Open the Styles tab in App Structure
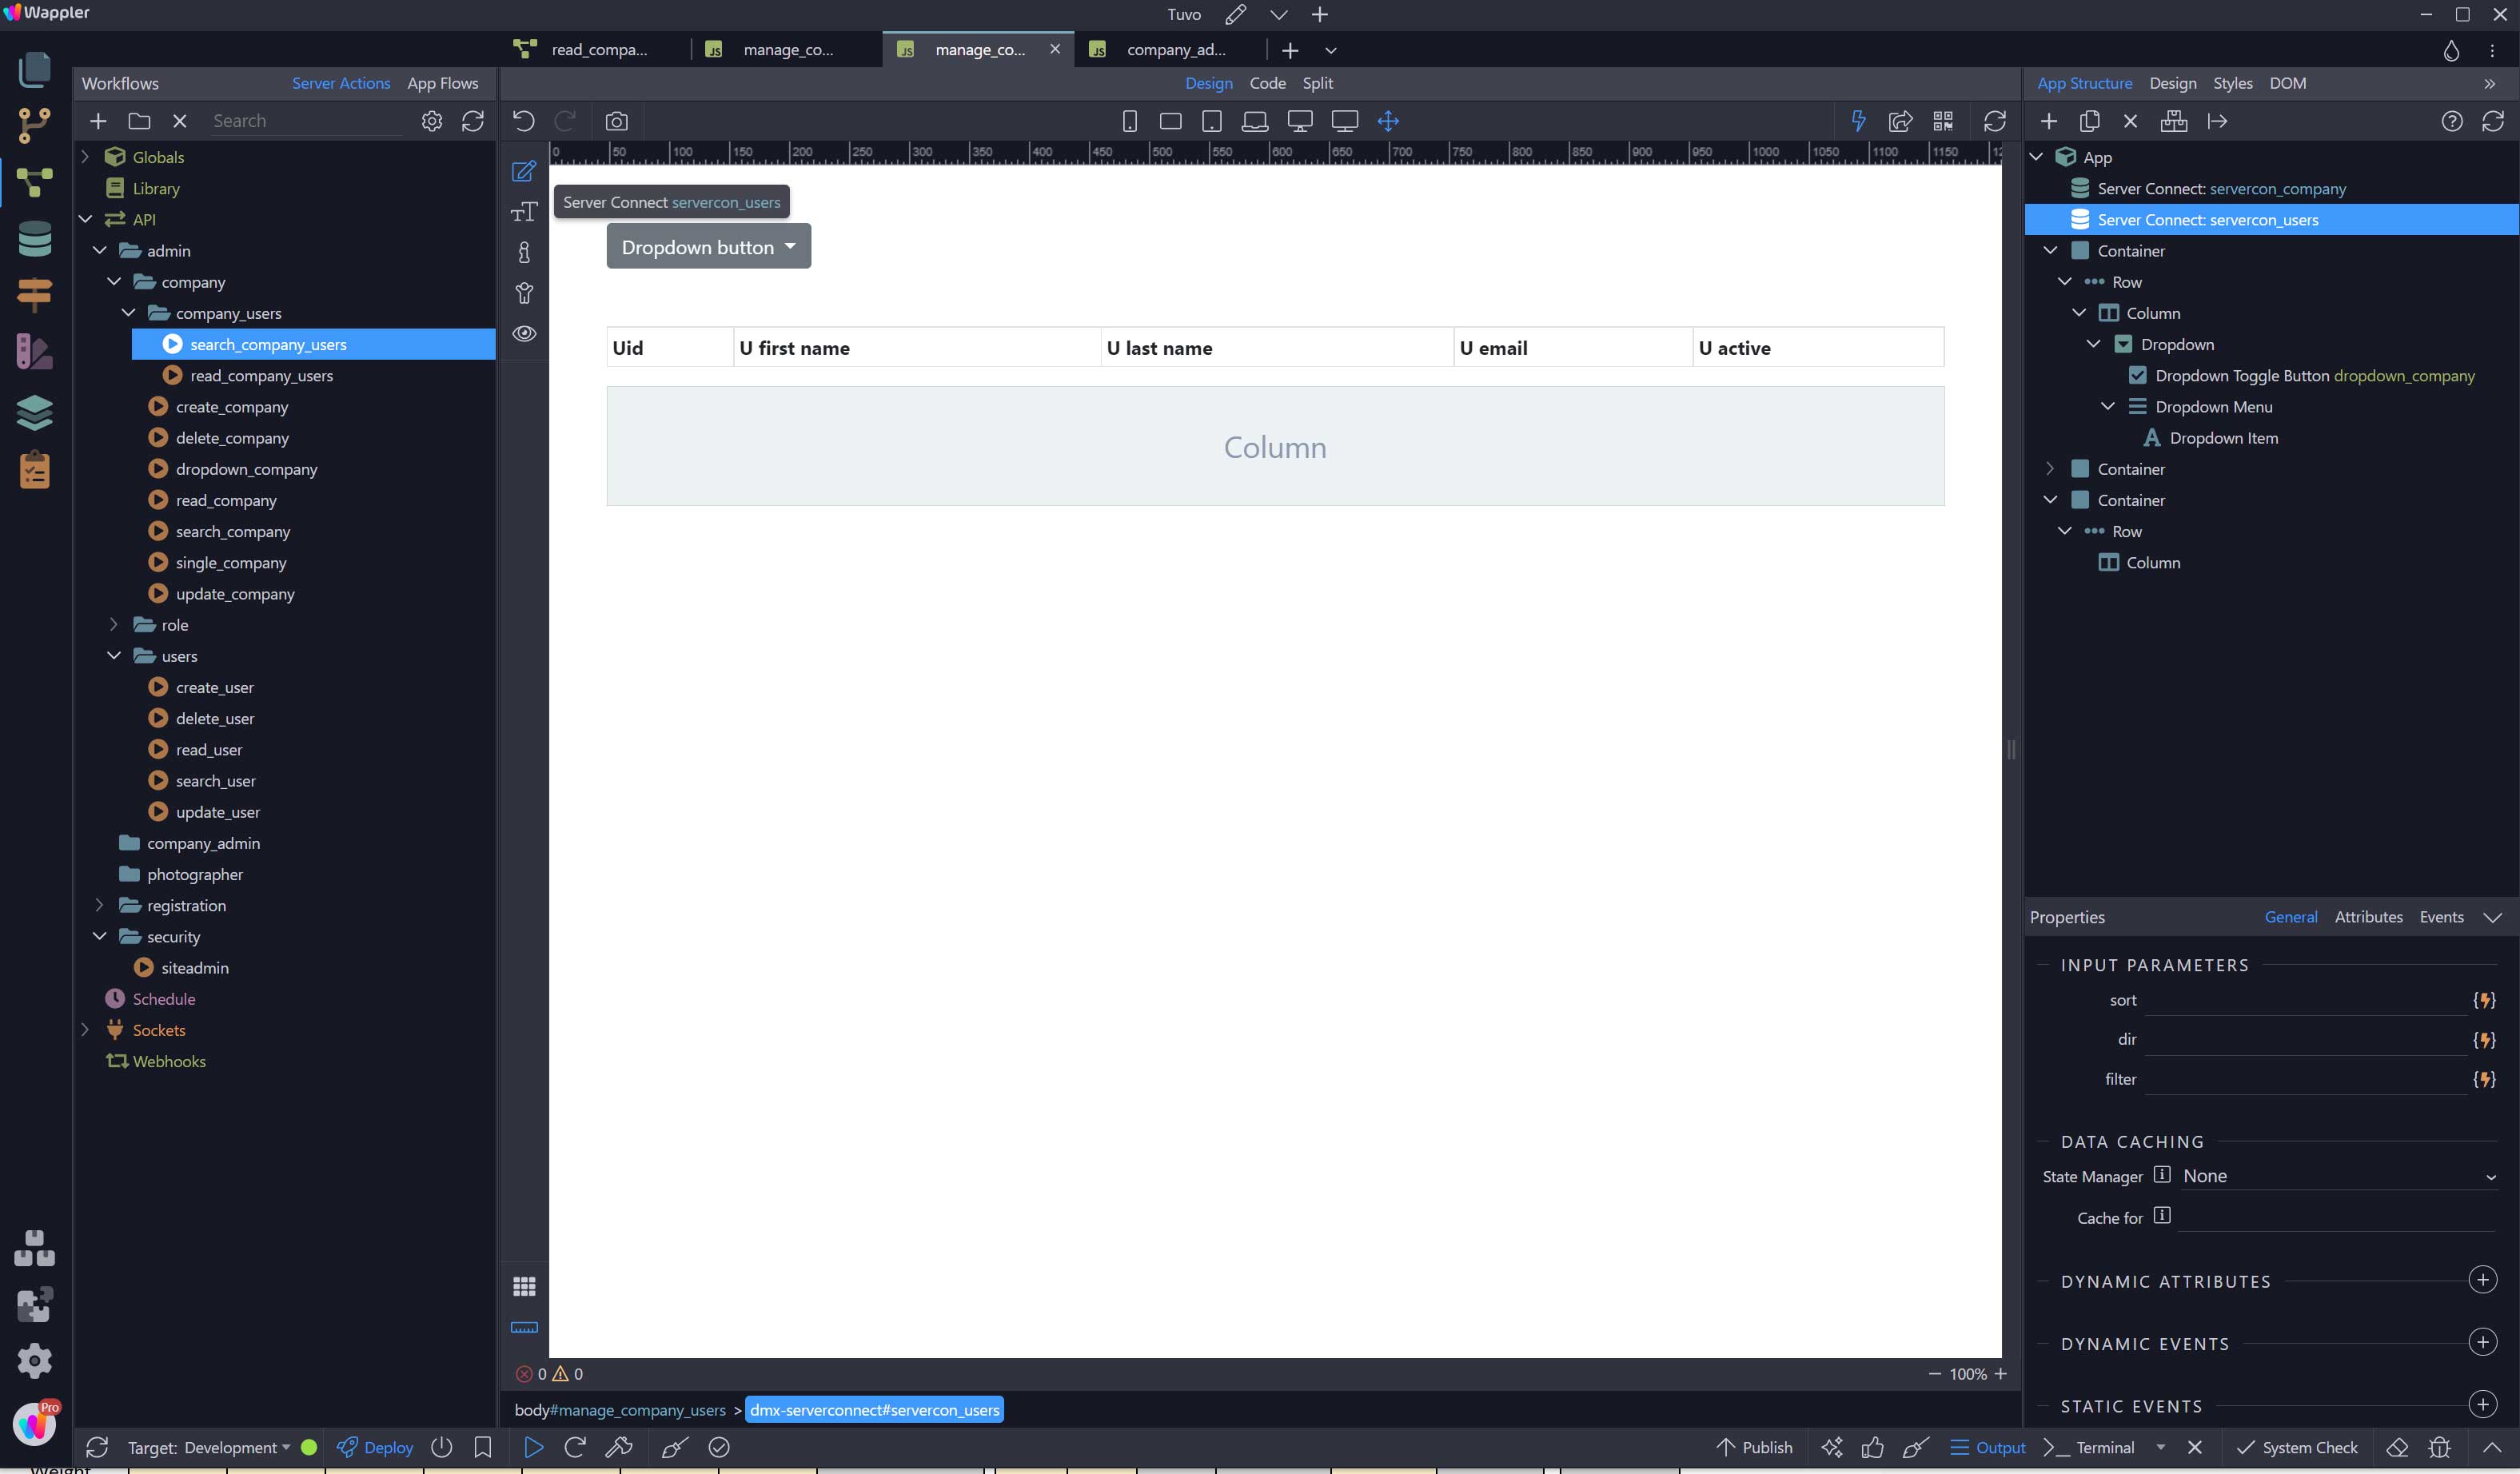 click(x=2233, y=83)
